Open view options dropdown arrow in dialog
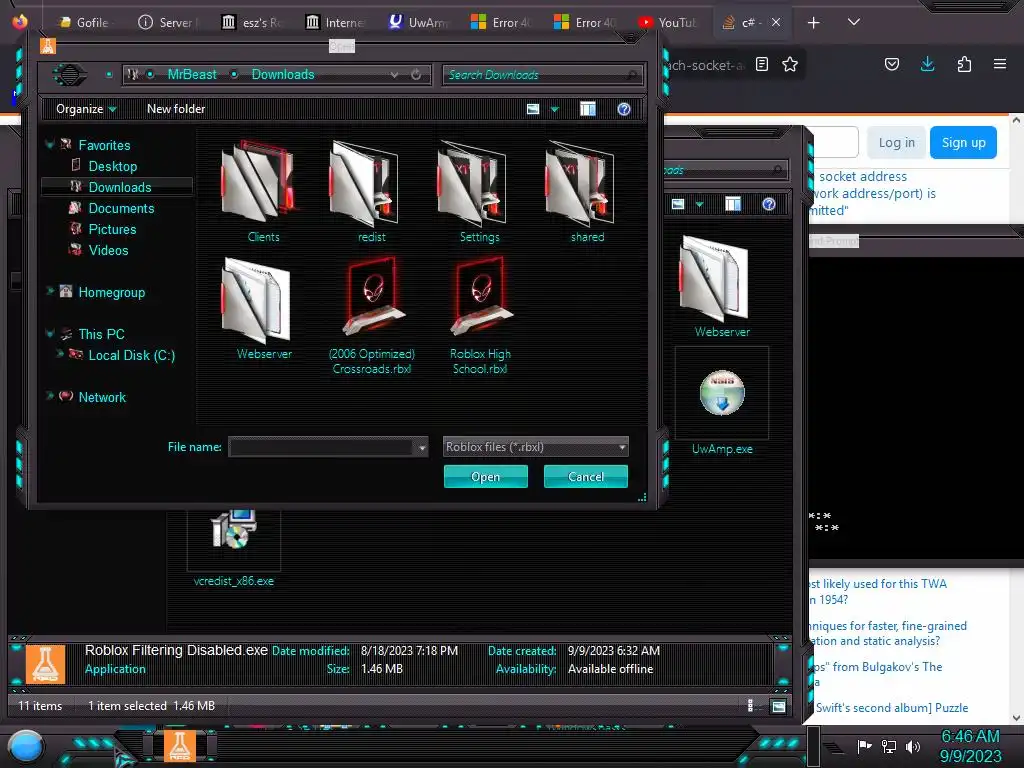 pyautogui.click(x=554, y=109)
